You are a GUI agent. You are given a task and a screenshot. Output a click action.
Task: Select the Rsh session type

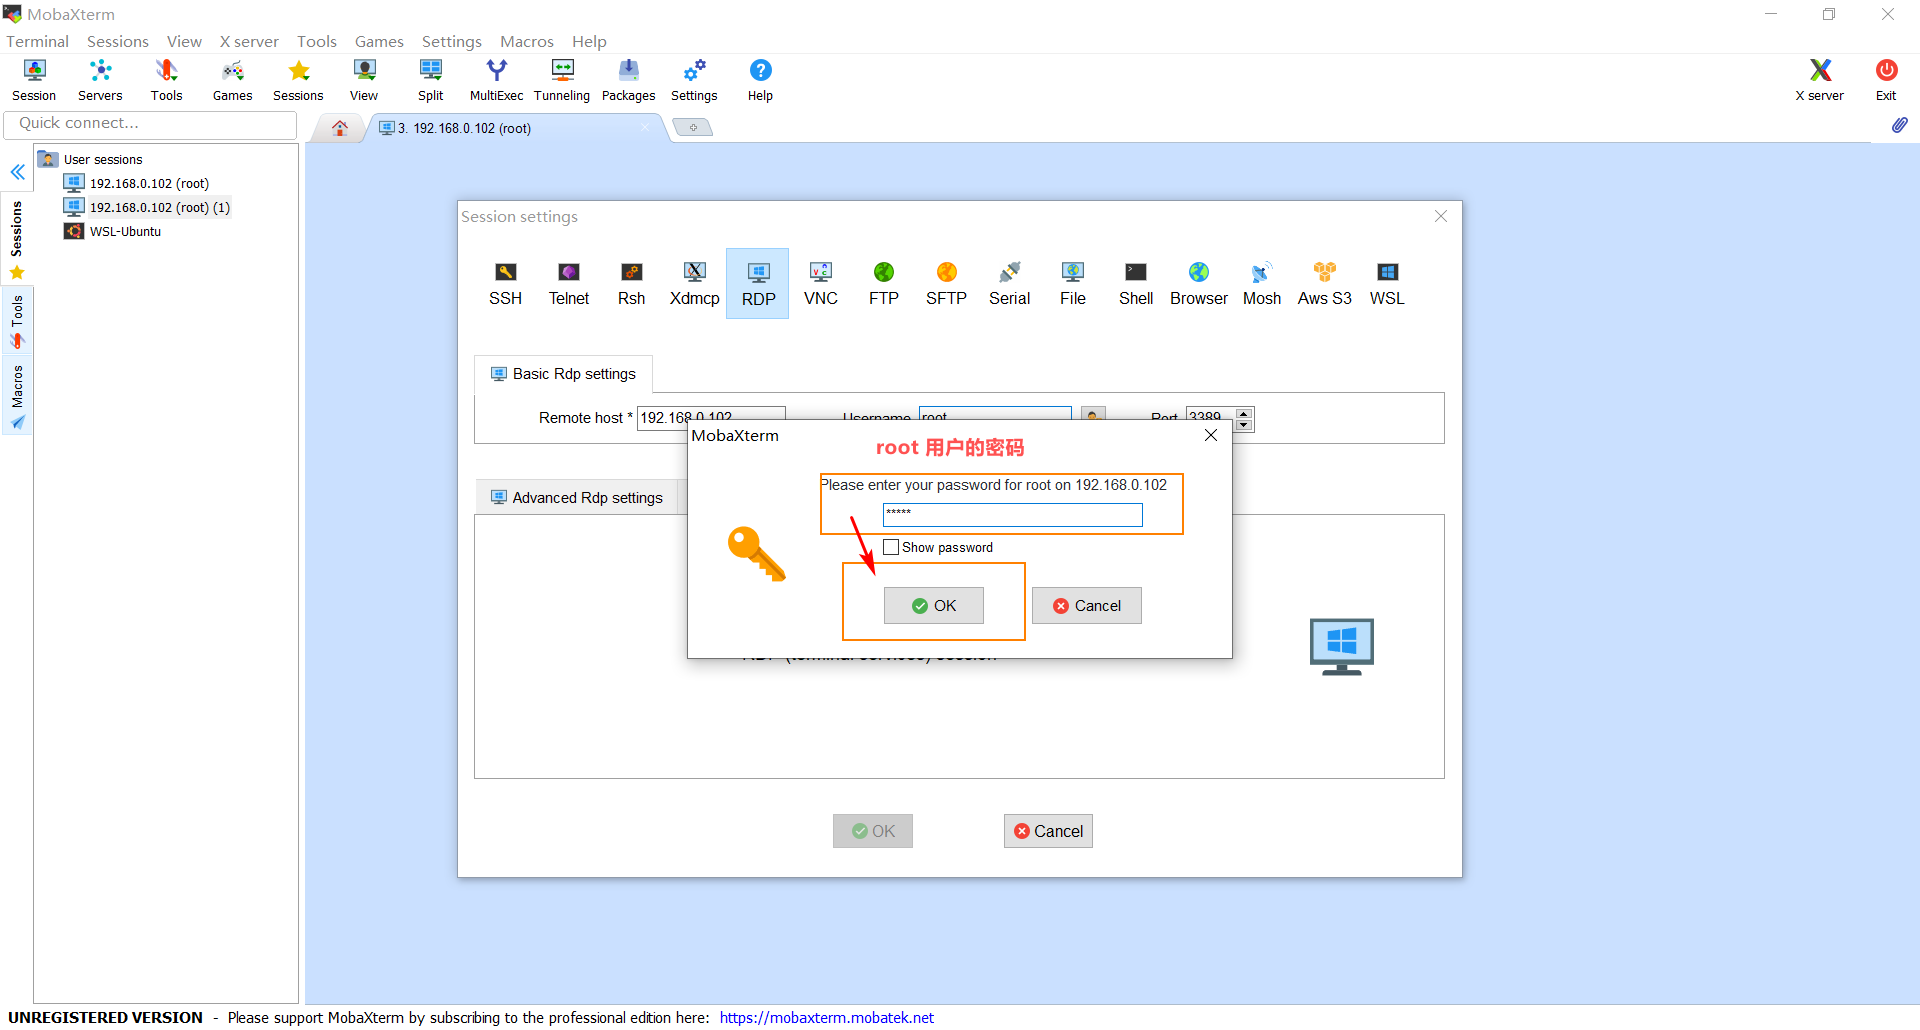[631, 284]
